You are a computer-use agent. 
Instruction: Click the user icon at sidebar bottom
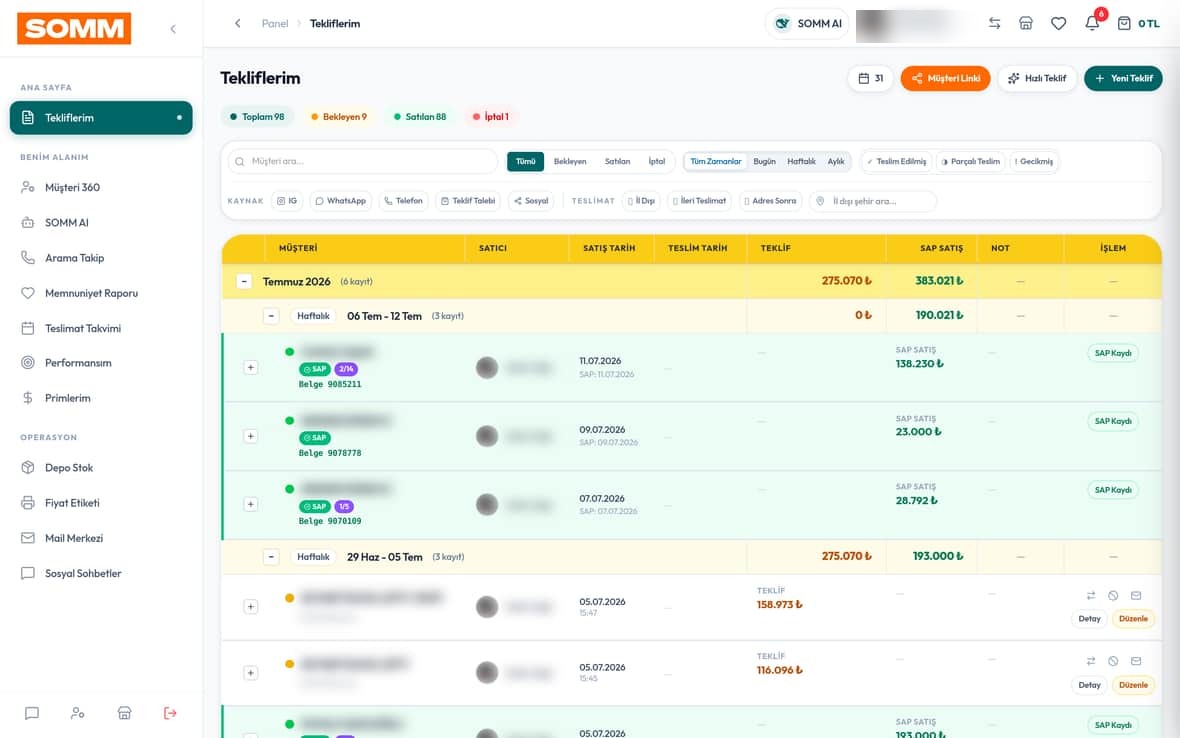(78, 713)
